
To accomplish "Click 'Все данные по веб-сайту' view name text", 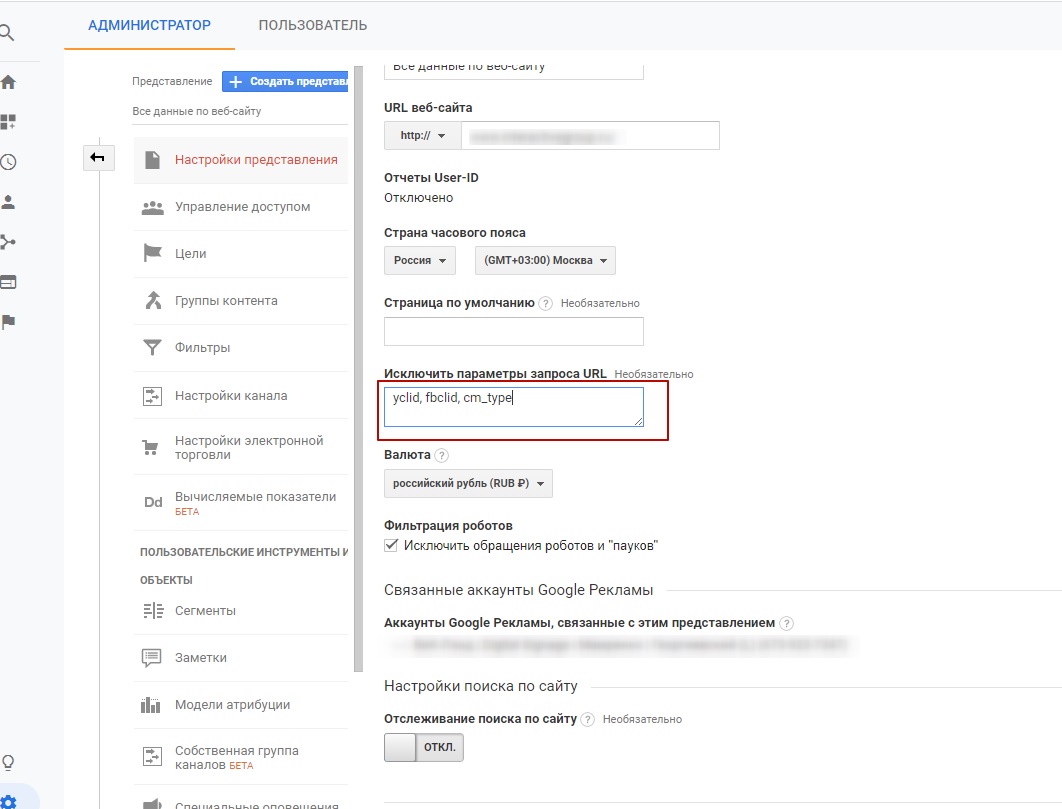I will coord(196,111).
